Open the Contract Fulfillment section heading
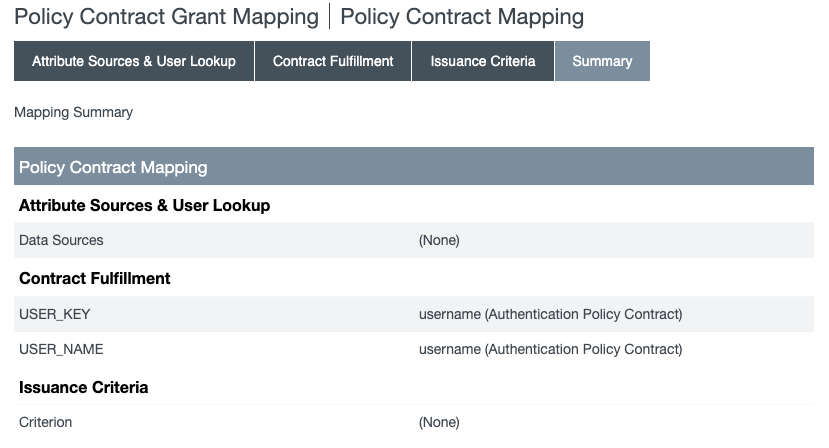 click(95, 279)
